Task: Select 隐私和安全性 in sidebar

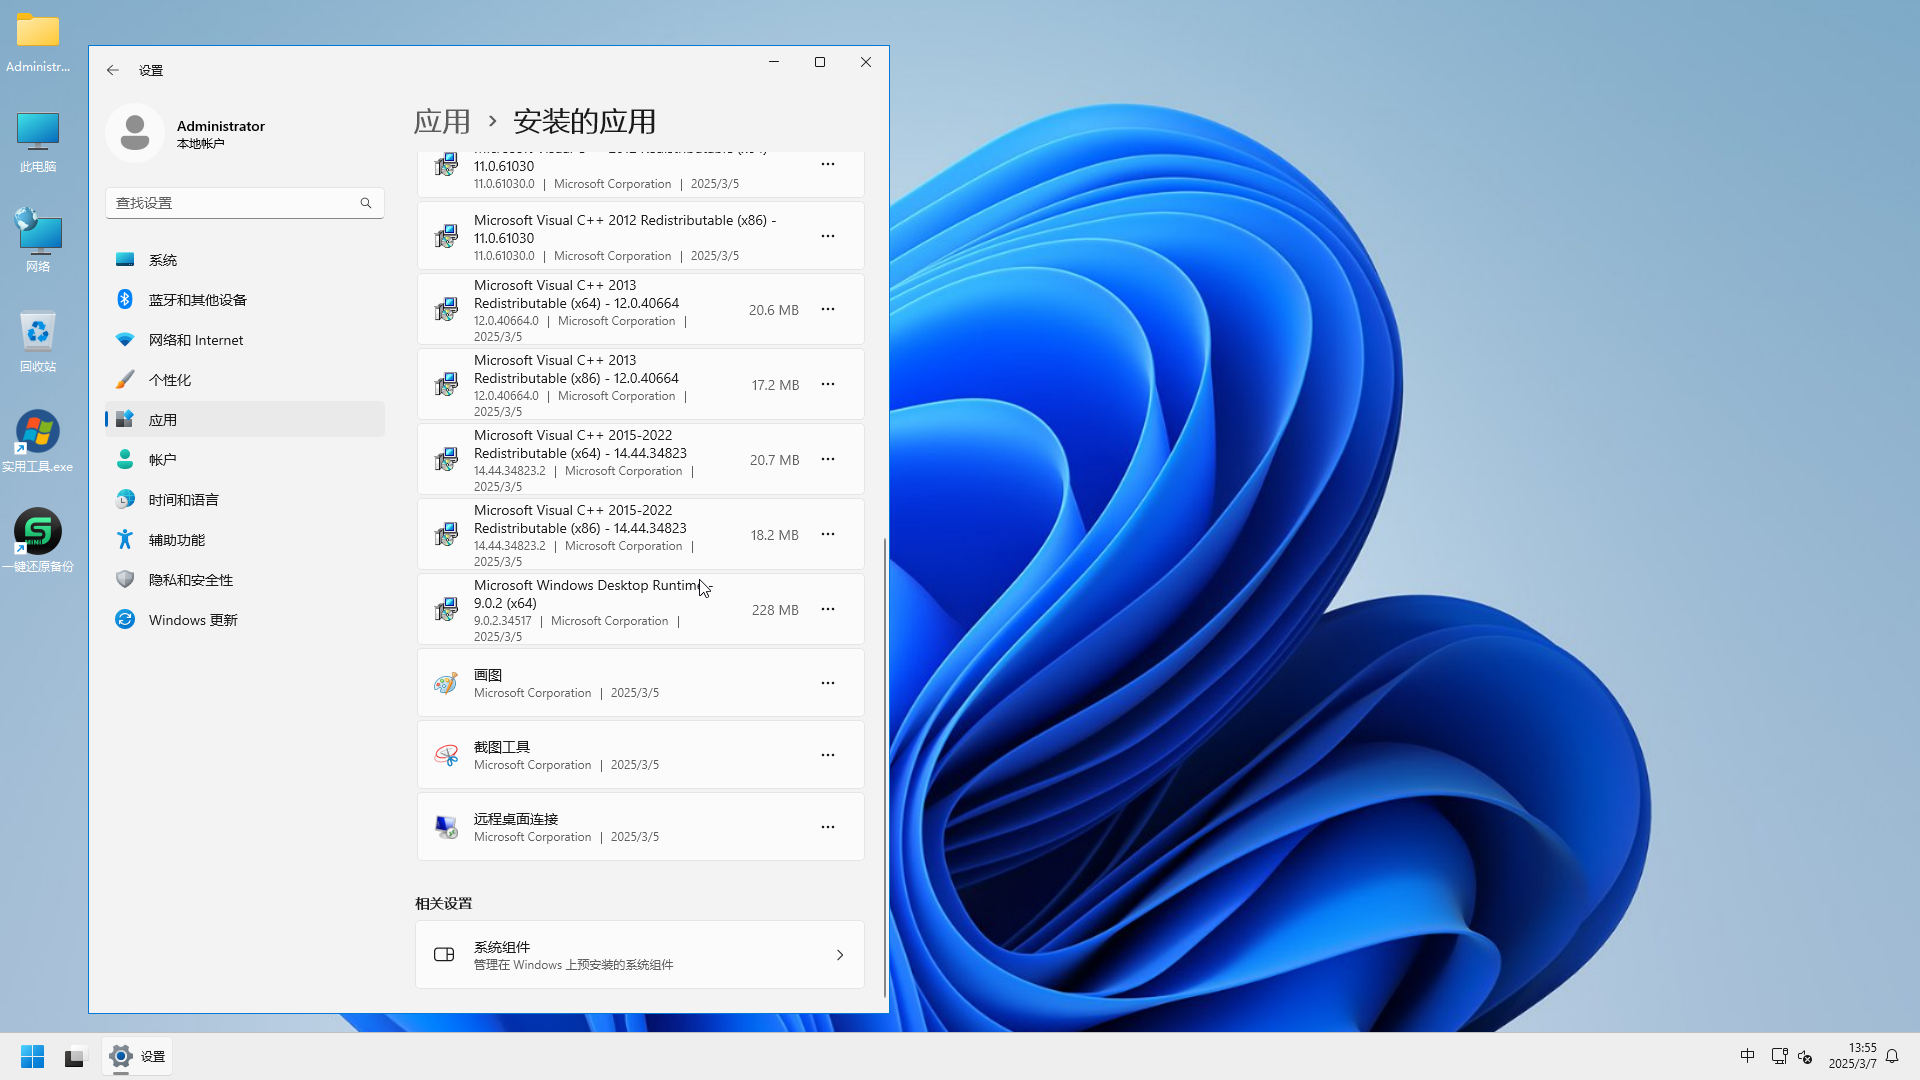Action: [245, 580]
